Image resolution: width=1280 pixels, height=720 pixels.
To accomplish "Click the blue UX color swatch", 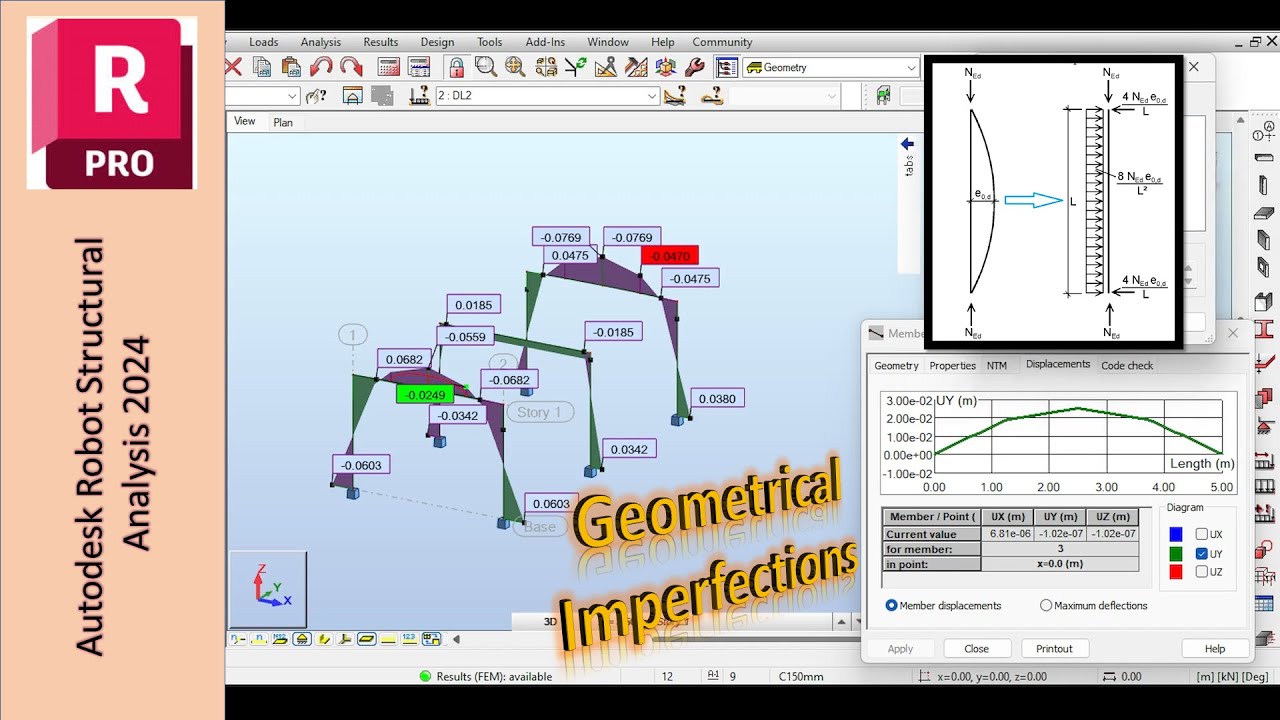I will [1176, 535].
